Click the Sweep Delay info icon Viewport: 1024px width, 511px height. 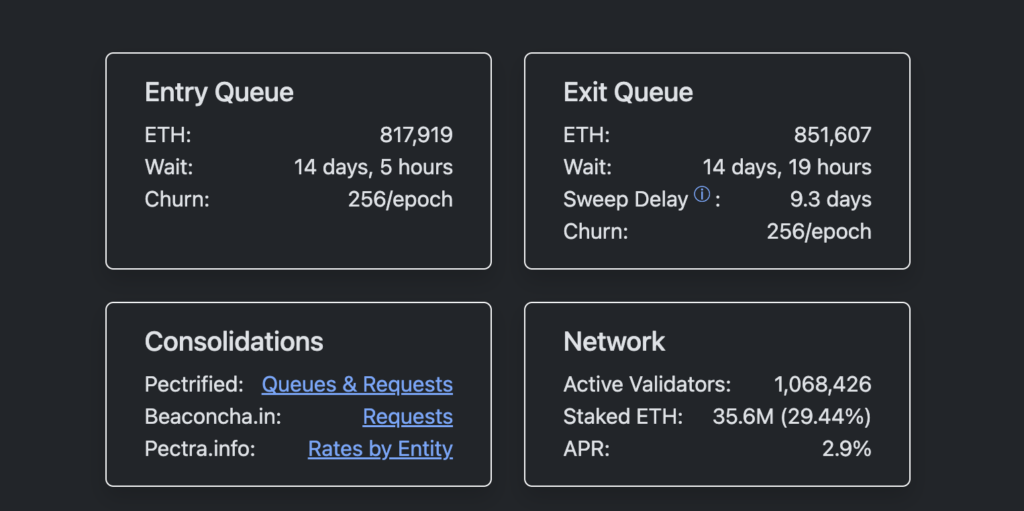[702, 194]
